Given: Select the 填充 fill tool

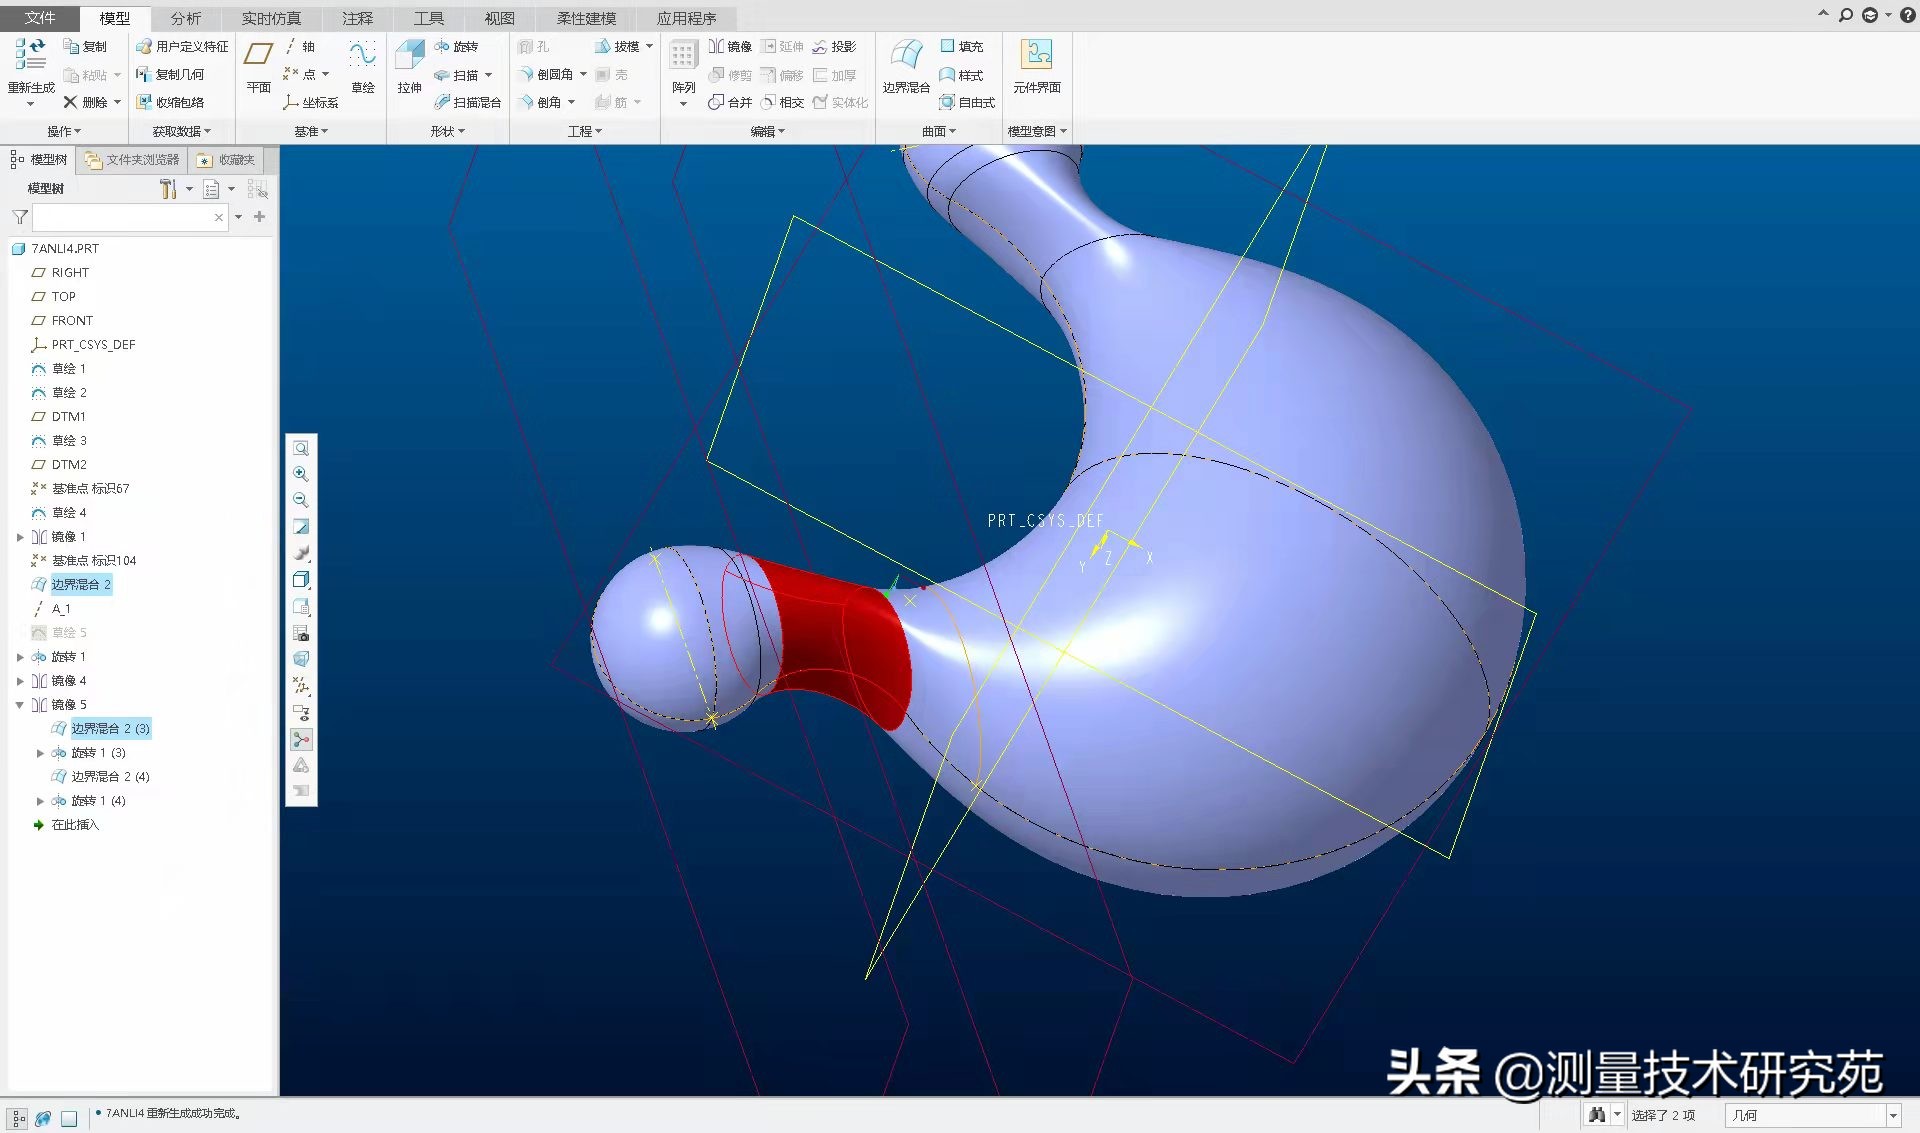Looking at the screenshot, I should click(962, 46).
